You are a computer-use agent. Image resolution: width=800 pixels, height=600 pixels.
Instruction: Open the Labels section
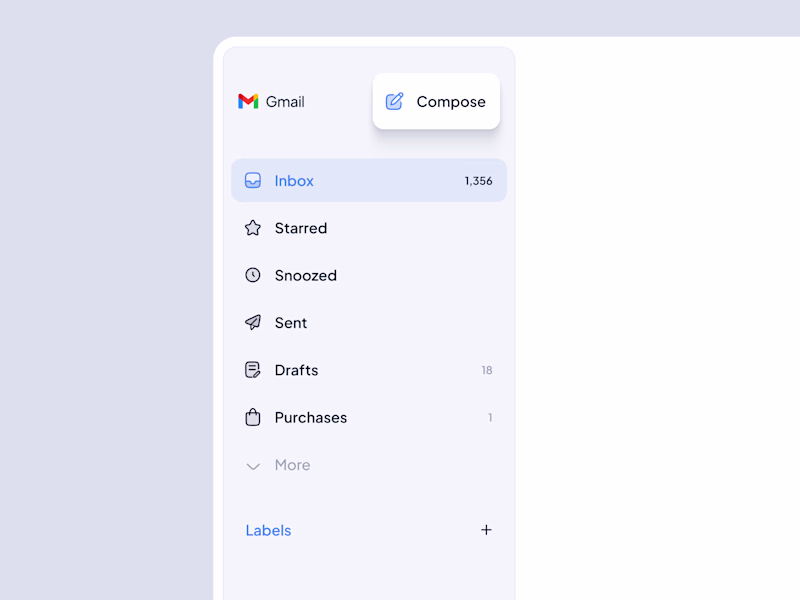(x=268, y=530)
